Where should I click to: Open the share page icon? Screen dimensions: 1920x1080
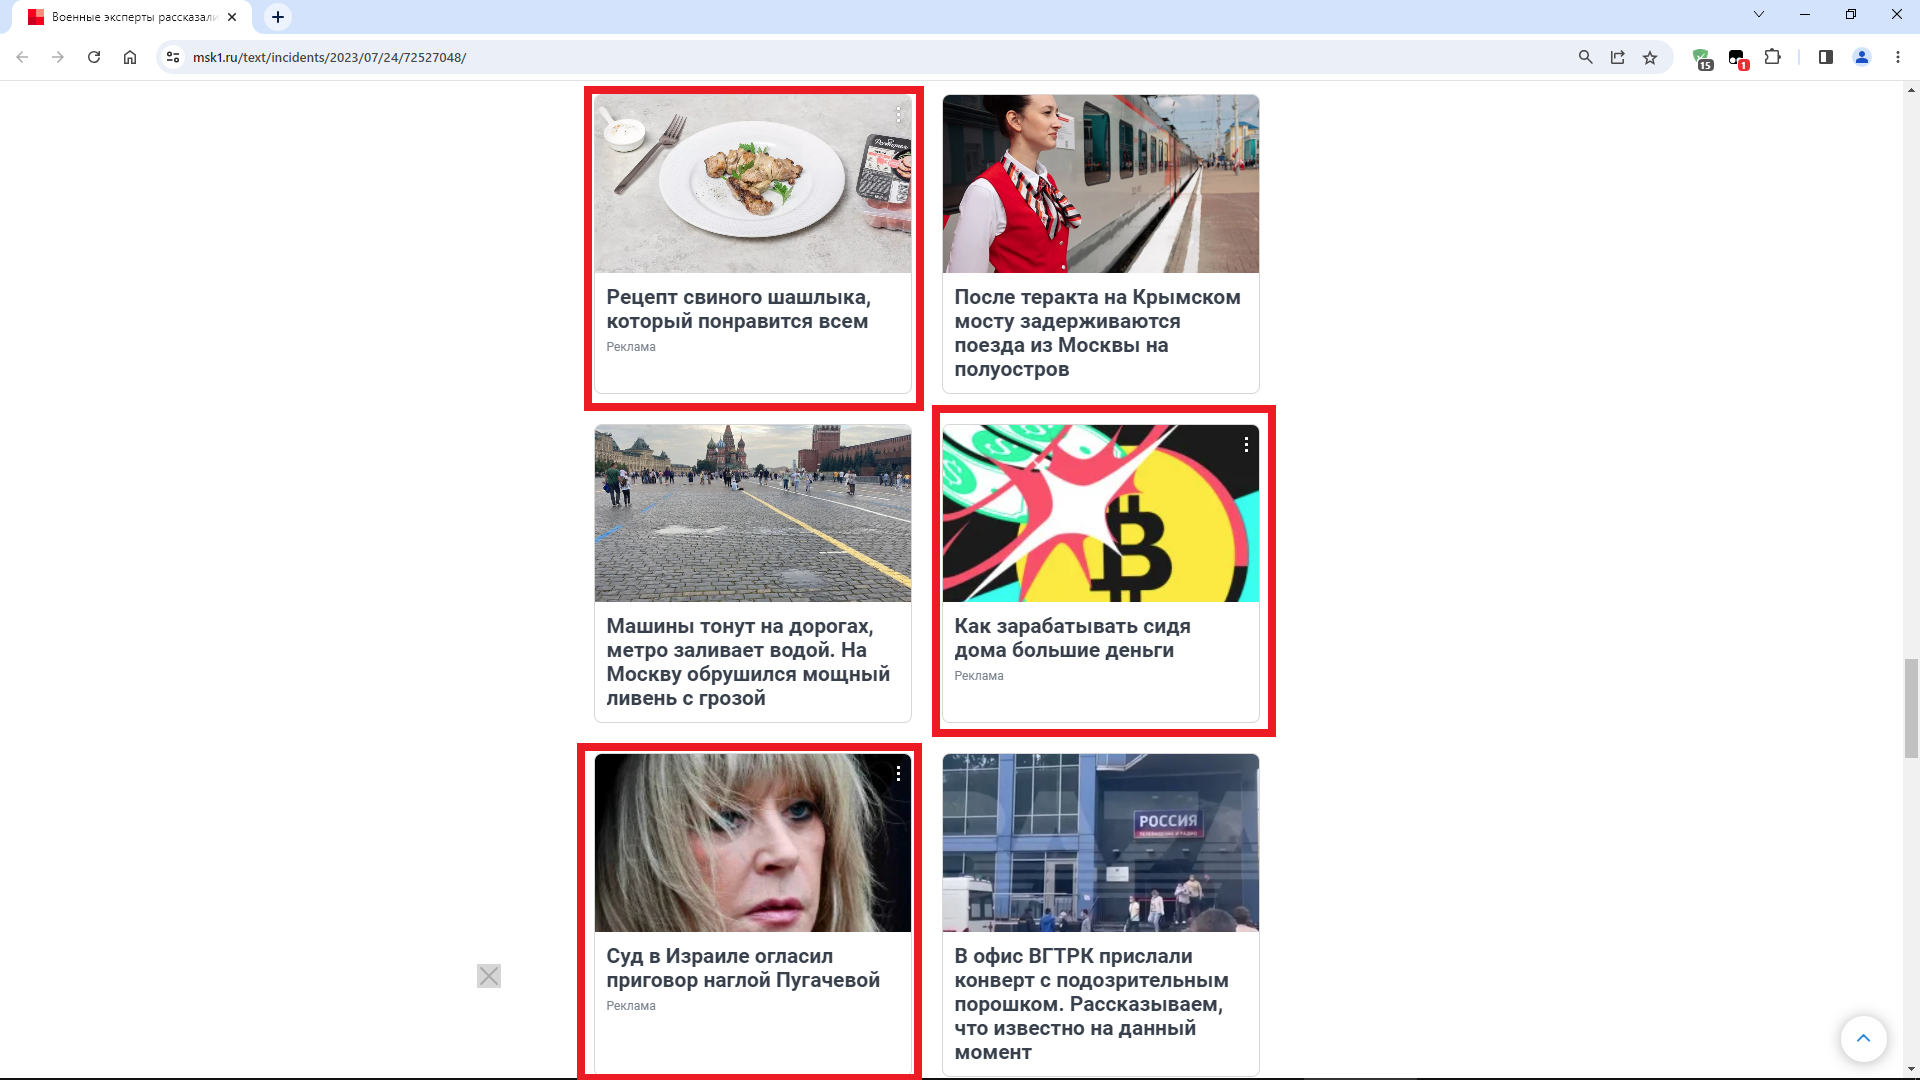click(x=1618, y=57)
